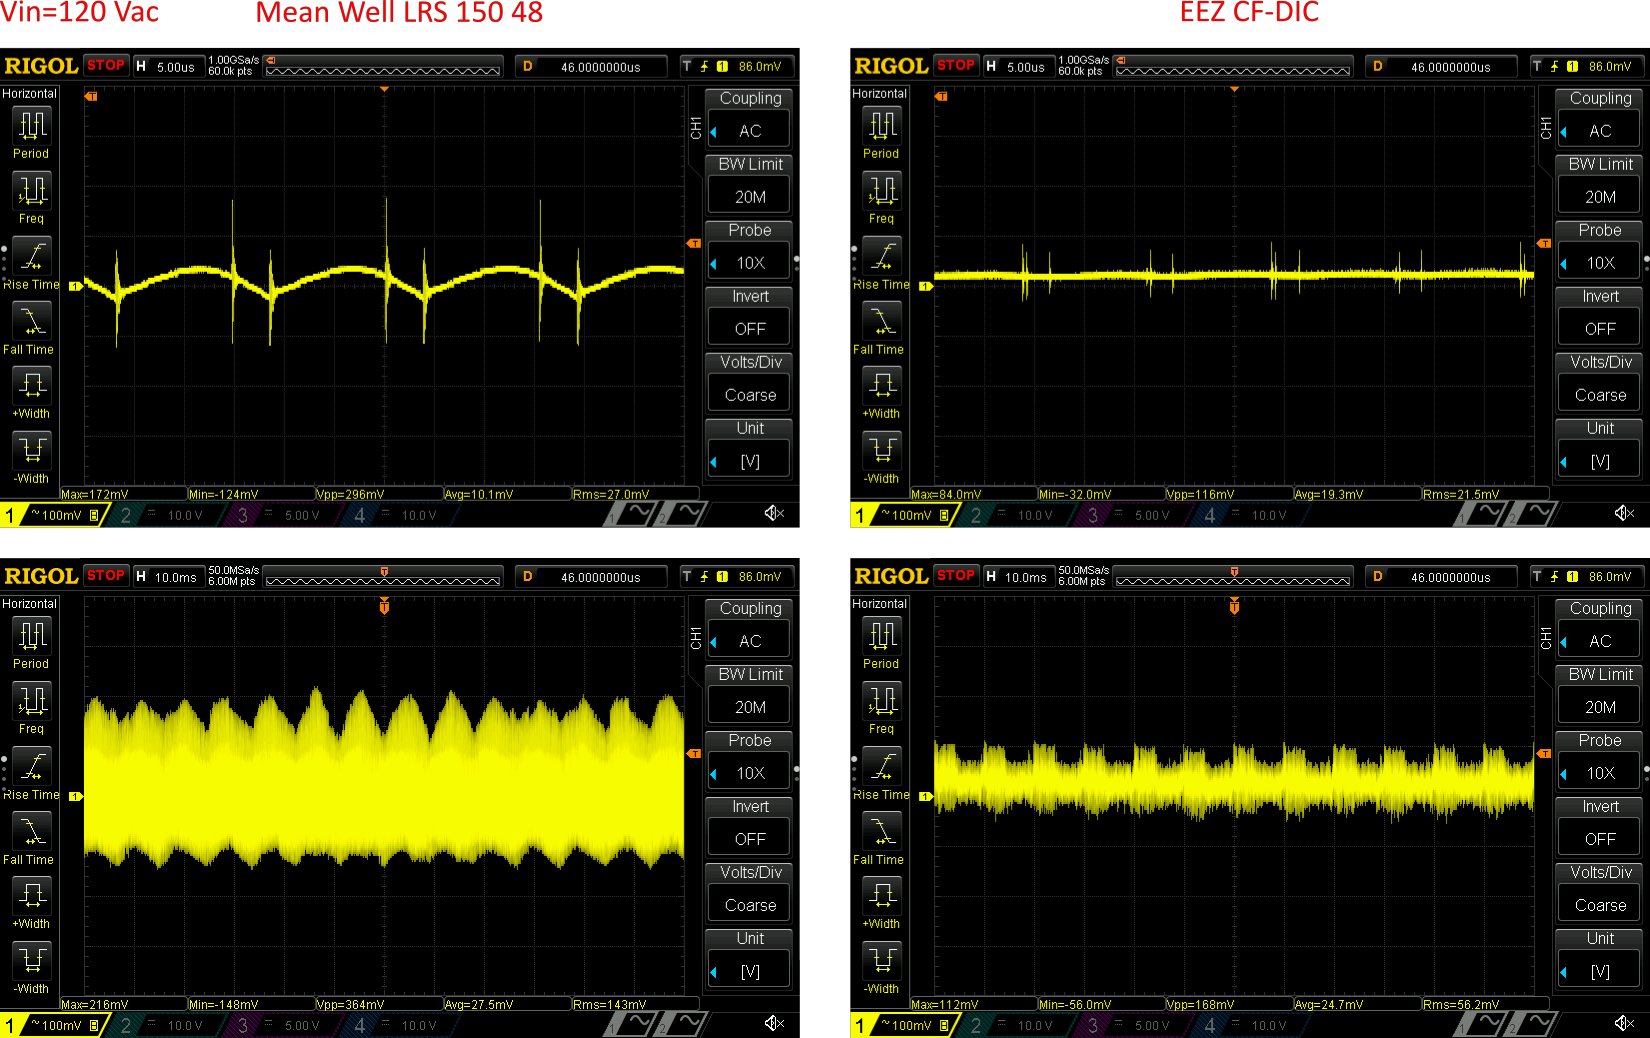Select the Freq measurement icon in the top-right scope
1650x1038 pixels.
coord(882,191)
